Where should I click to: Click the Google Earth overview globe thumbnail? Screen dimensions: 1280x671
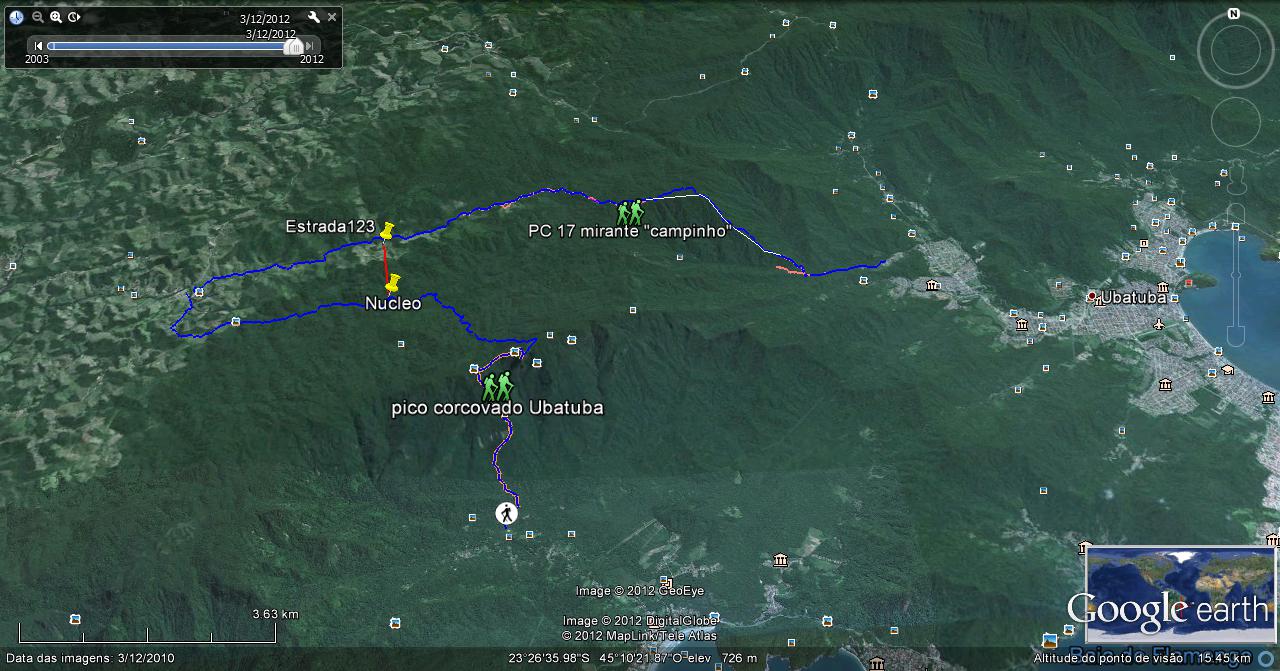(x=1179, y=594)
